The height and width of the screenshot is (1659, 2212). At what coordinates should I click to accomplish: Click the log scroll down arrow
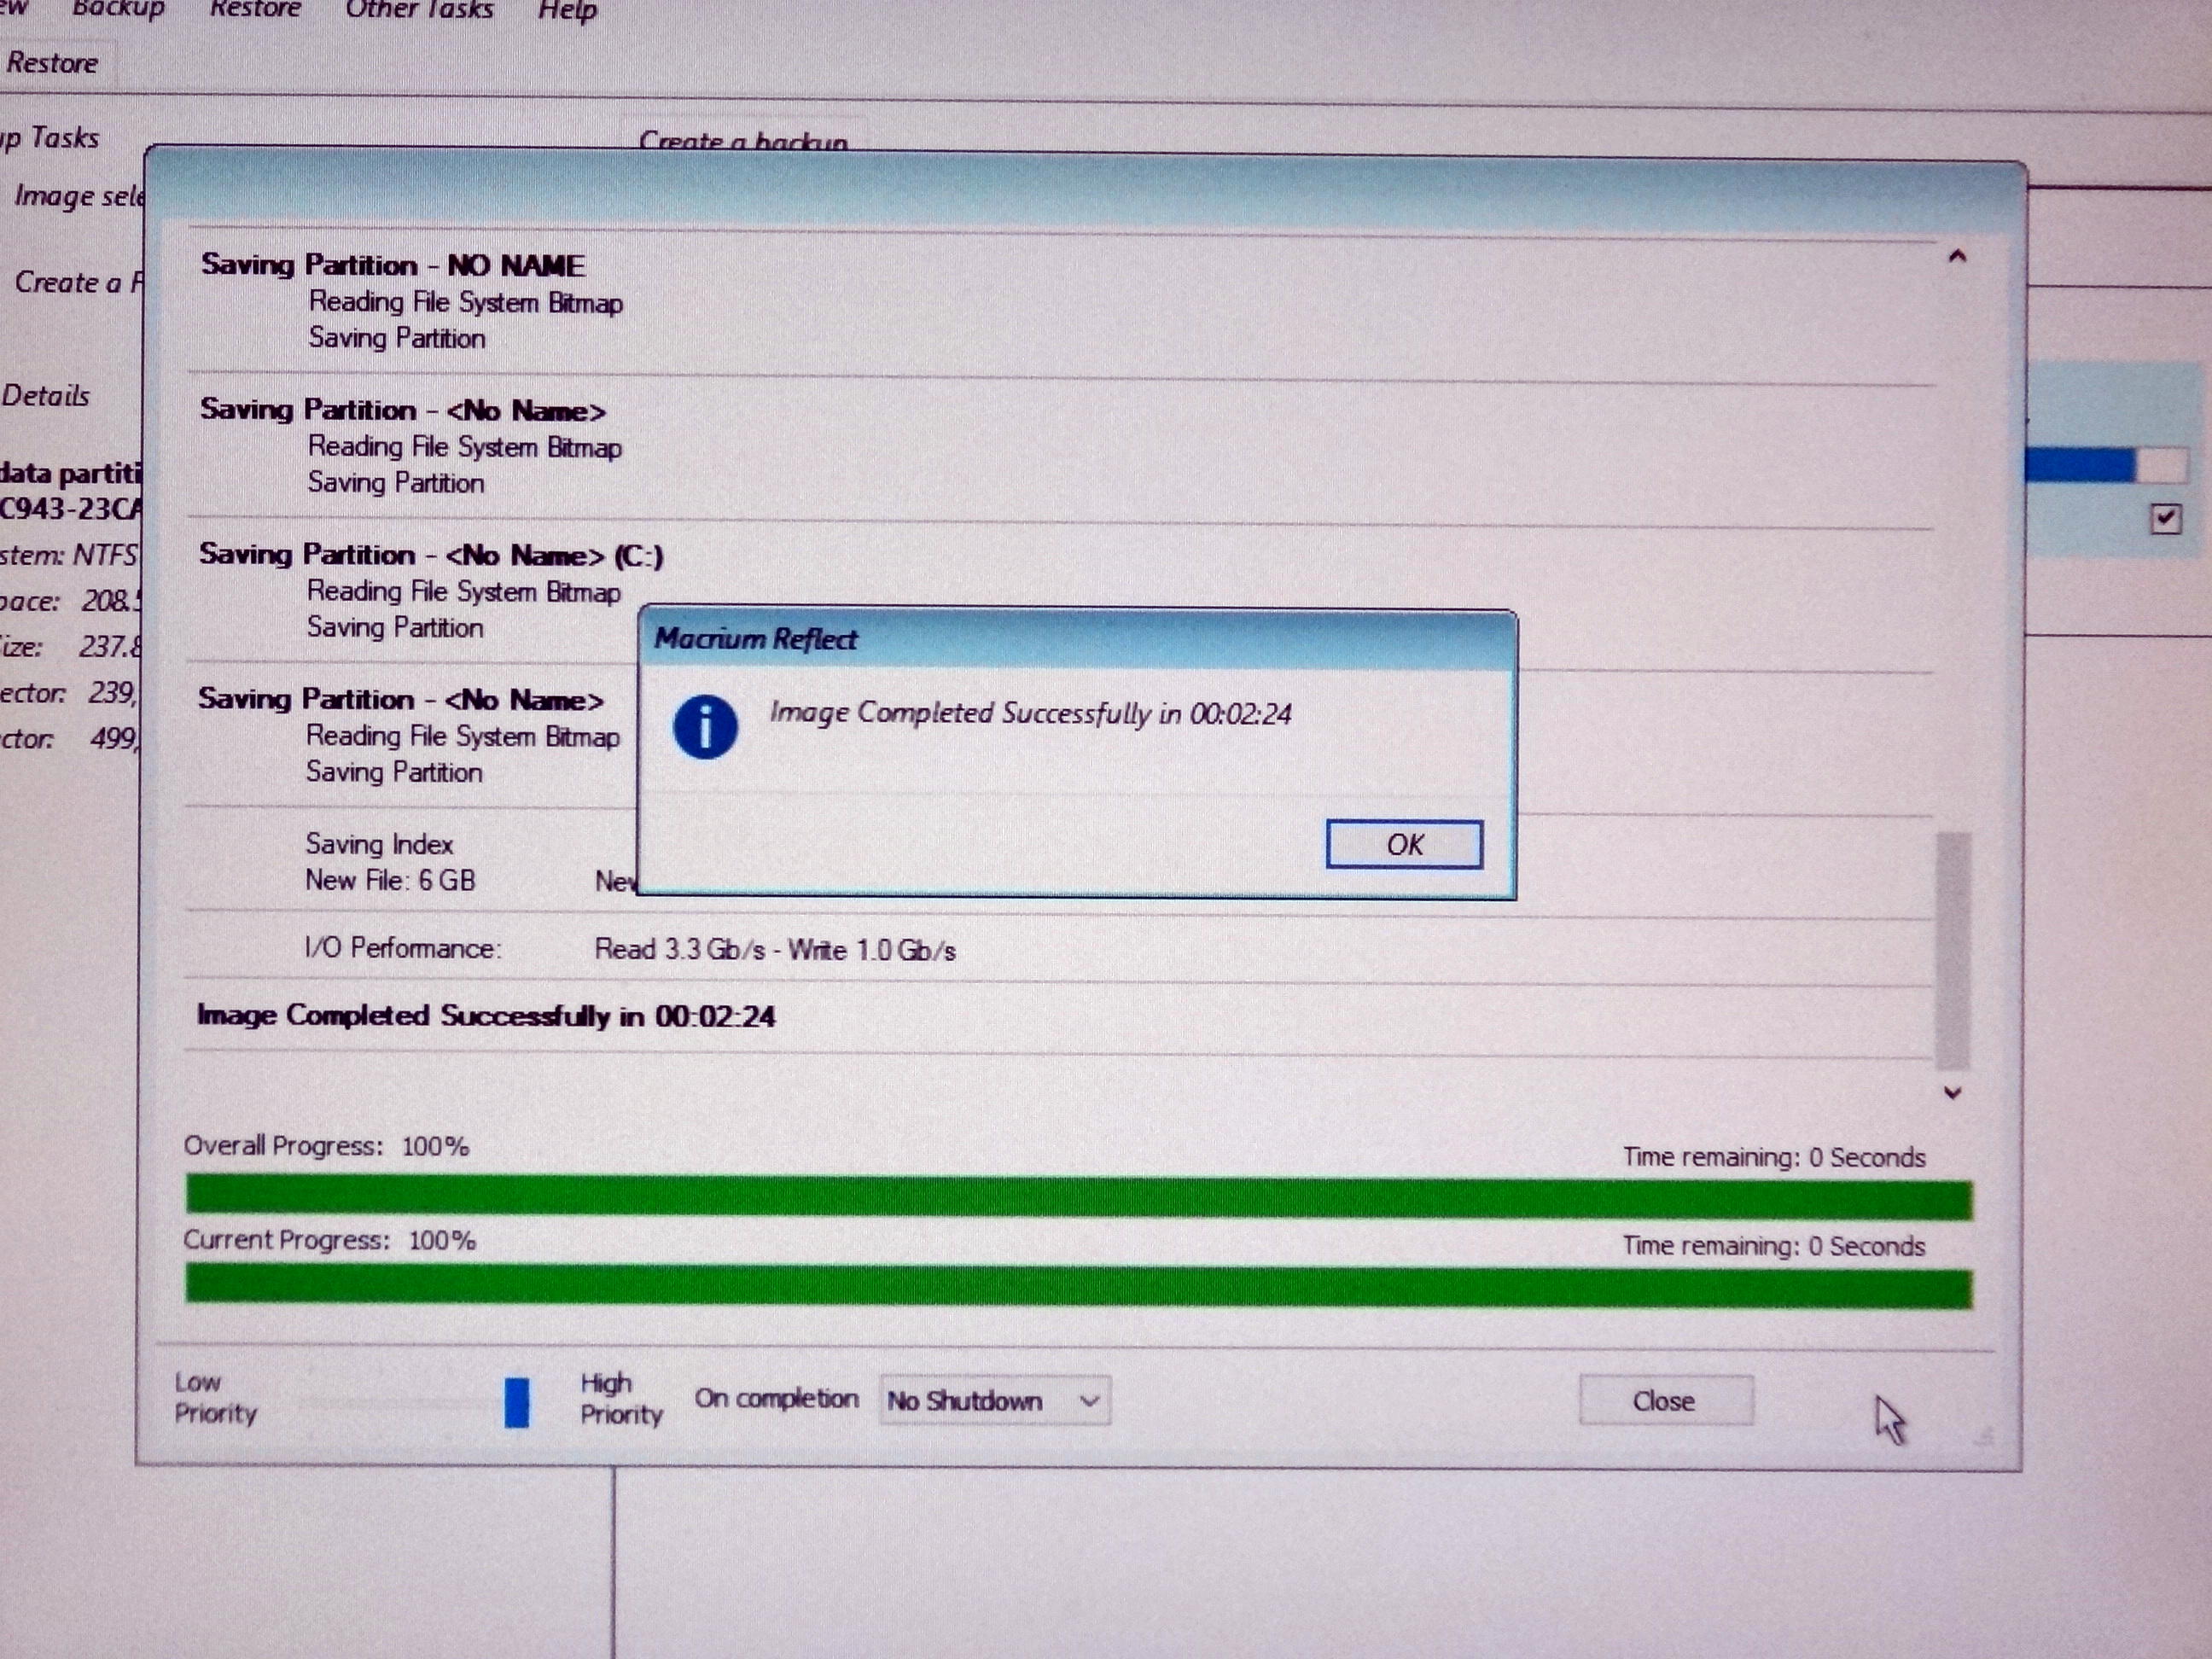pyautogui.click(x=1953, y=1093)
